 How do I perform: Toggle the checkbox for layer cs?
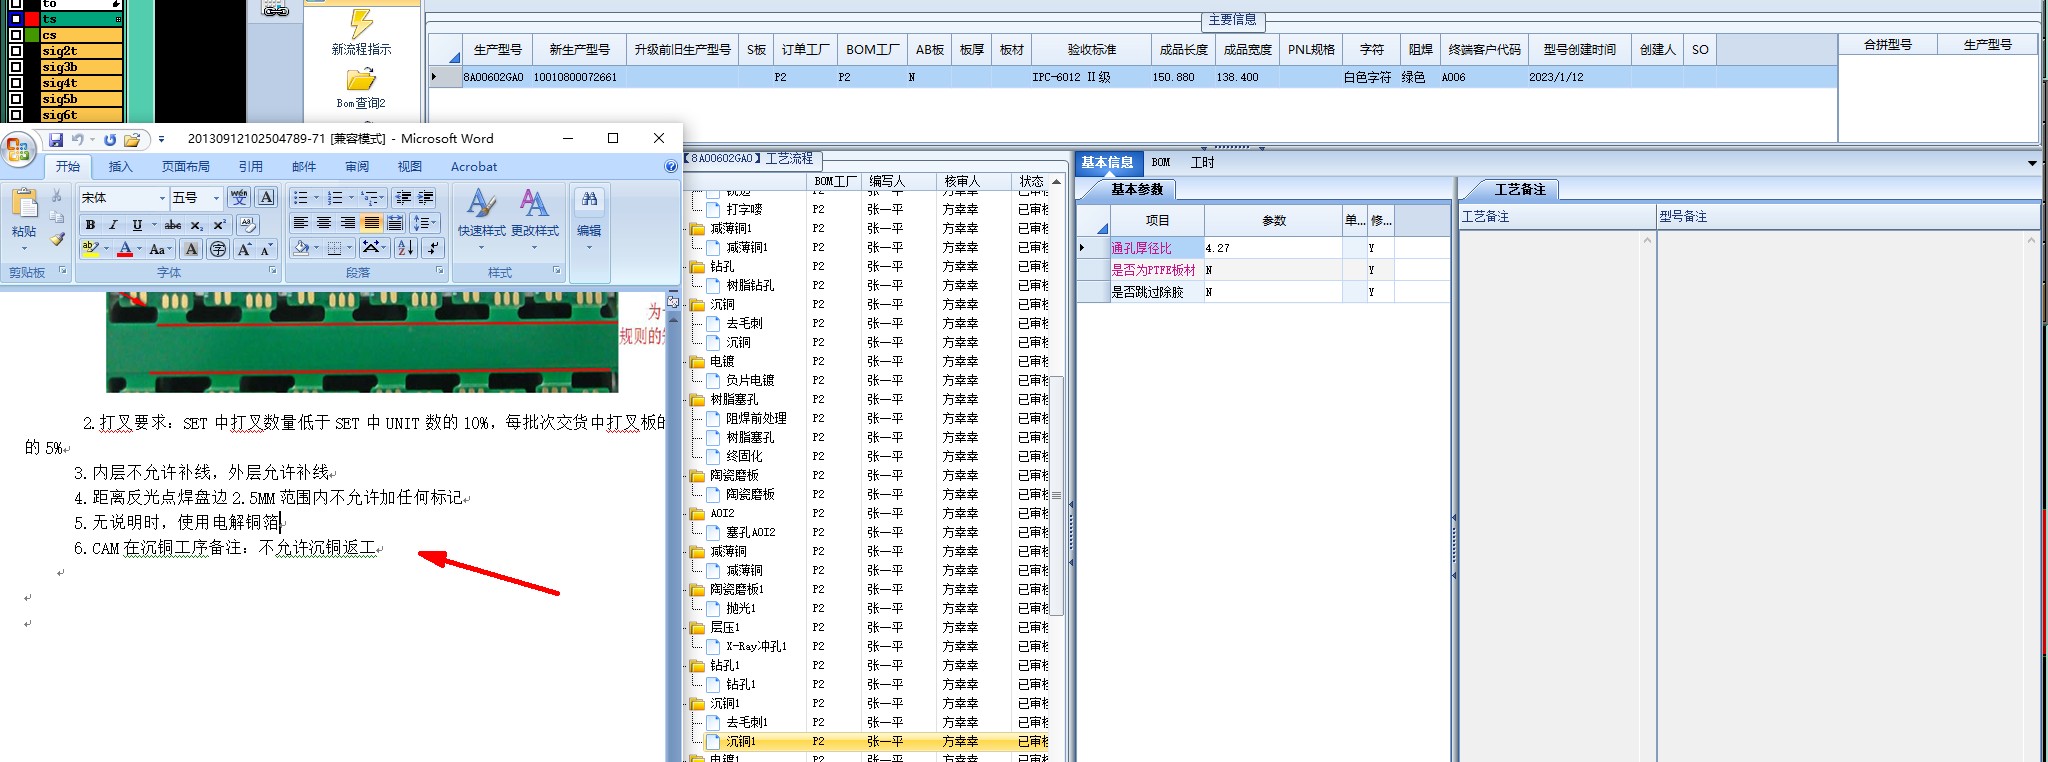16,35
